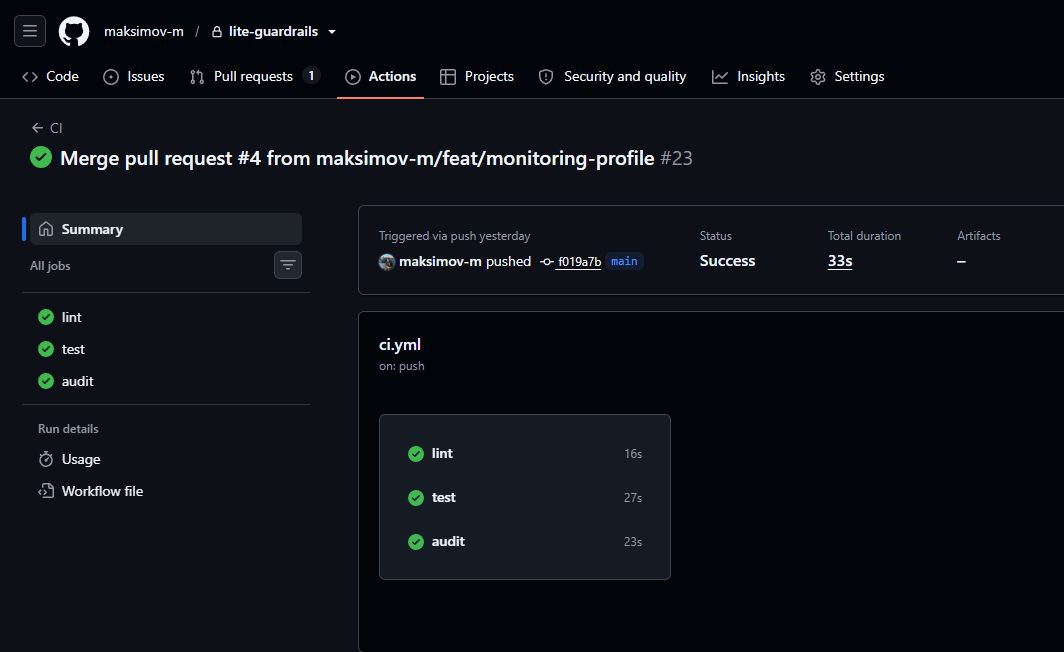Click the Issues tab circle icon
The width and height of the screenshot is (1064, 652).
tap(111, 77)
